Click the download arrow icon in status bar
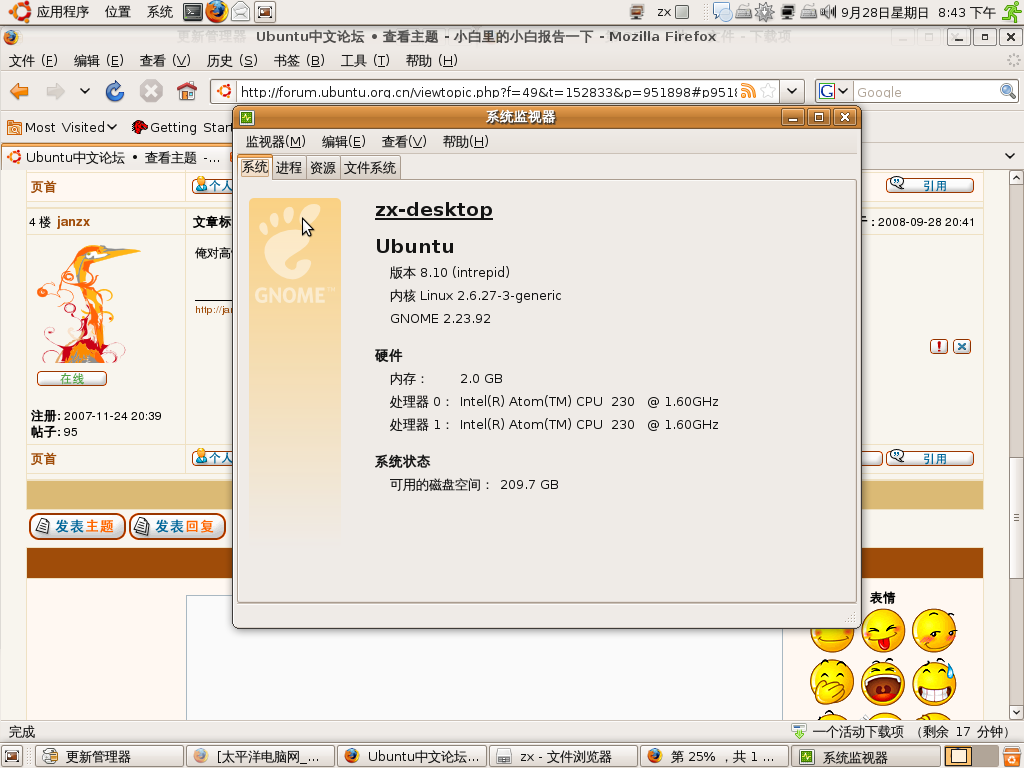The height and width of the screenshot is (768, 1024). tap(798, 731)
